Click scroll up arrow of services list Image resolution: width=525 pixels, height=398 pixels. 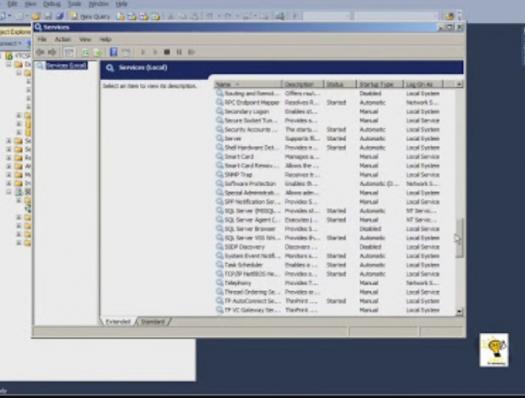click(x=459, y=84)
